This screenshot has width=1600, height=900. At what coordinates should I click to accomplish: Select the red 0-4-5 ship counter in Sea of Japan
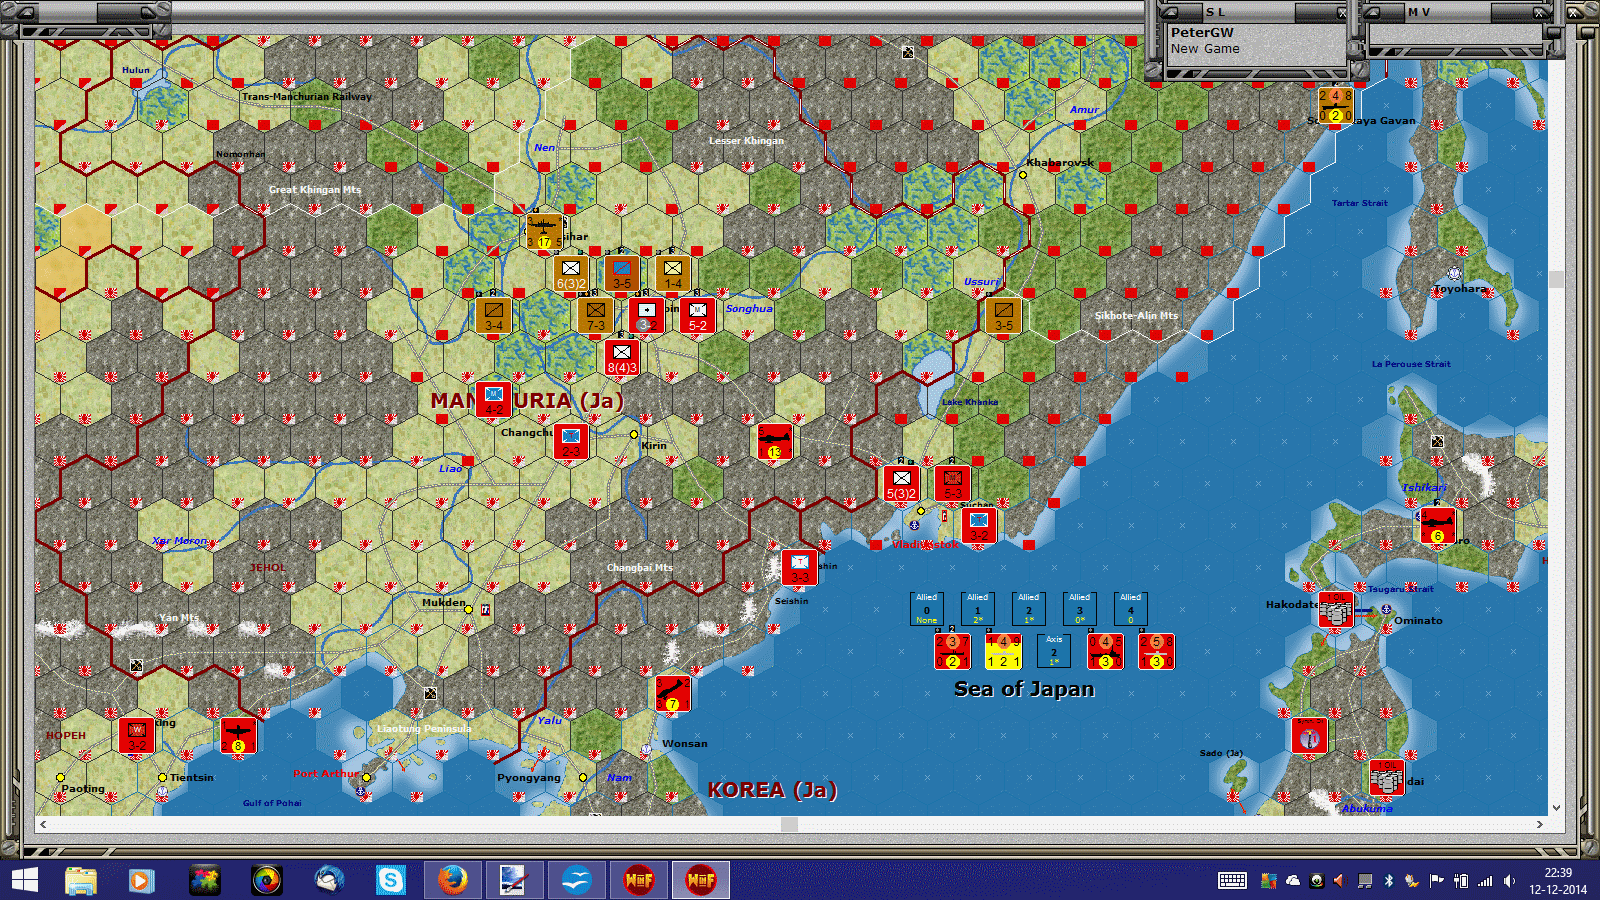click(1105, 651)
